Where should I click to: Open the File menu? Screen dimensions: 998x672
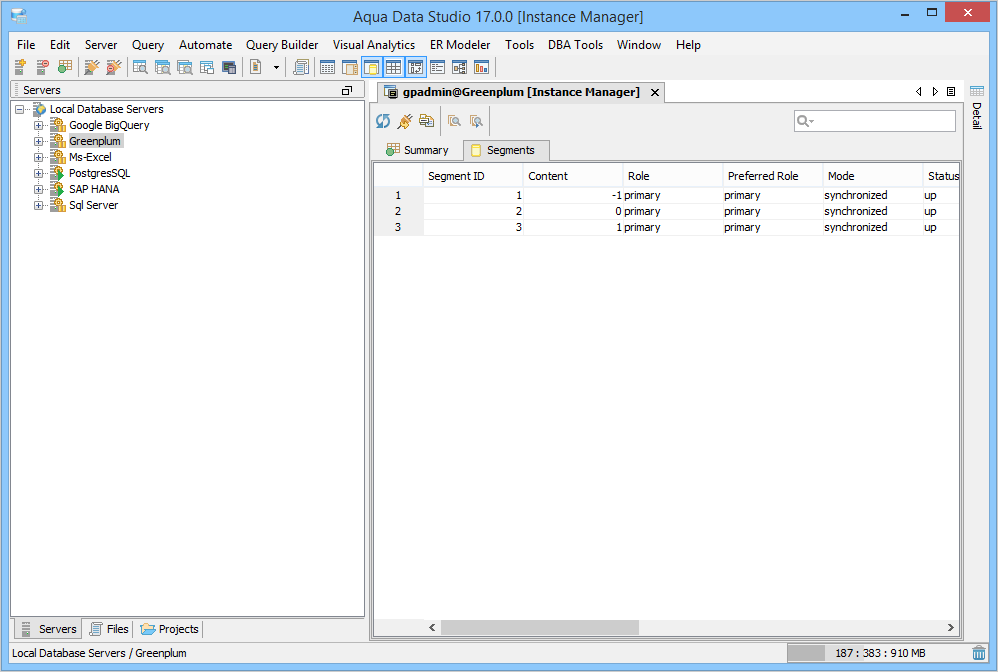pos(26,45)
